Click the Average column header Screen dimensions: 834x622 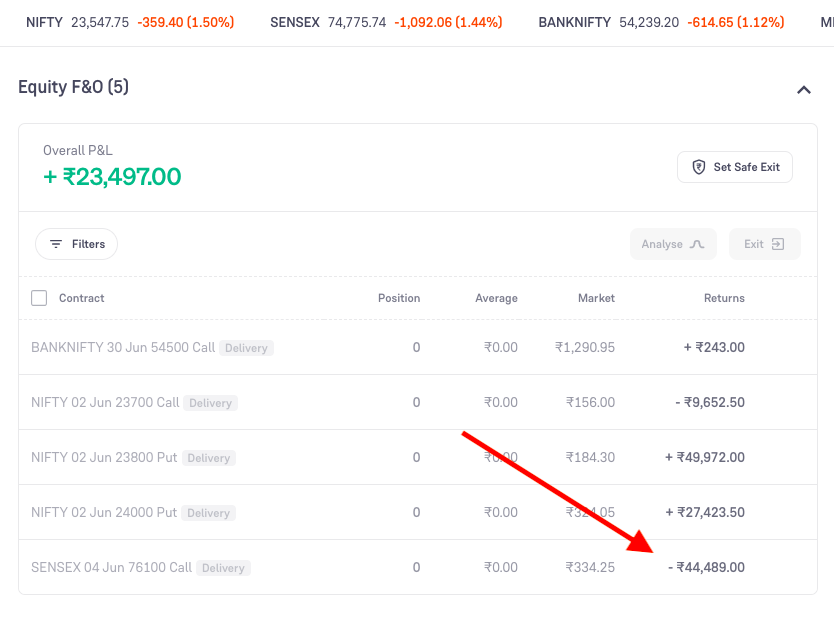coord(496,298)
